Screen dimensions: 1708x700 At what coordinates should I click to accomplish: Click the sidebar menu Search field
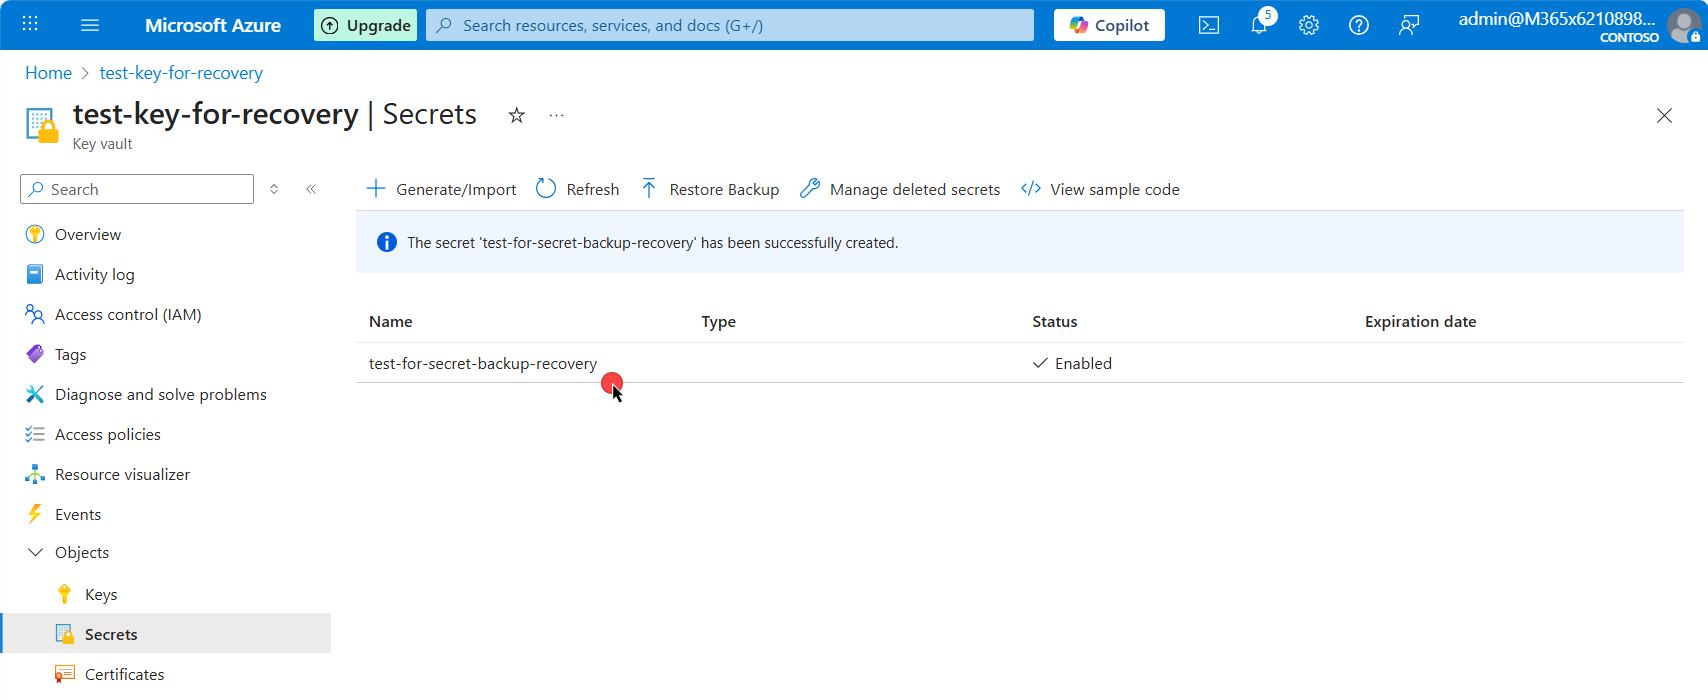click(x=137, y=189)
